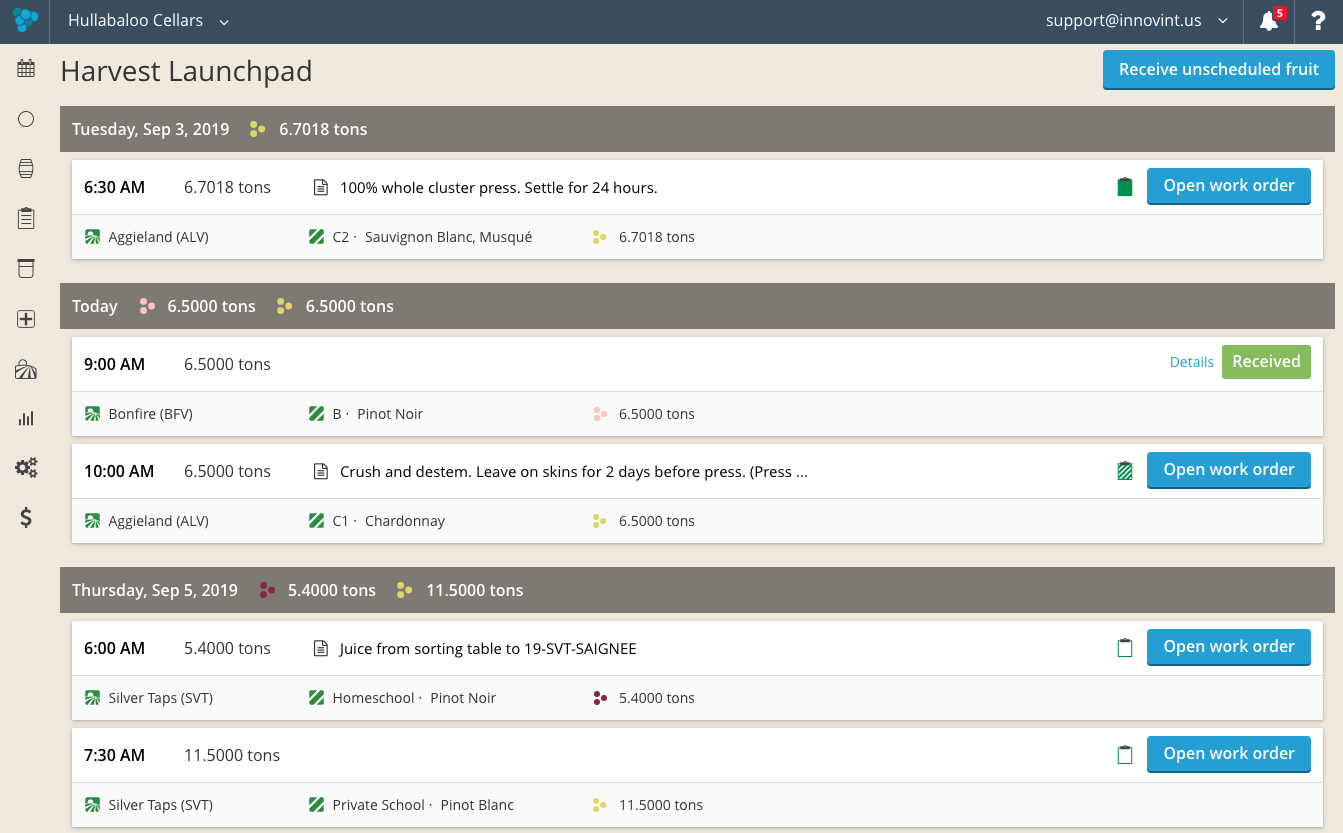
Task: Click the plus box sidebar icon
Action: (26, 319)
